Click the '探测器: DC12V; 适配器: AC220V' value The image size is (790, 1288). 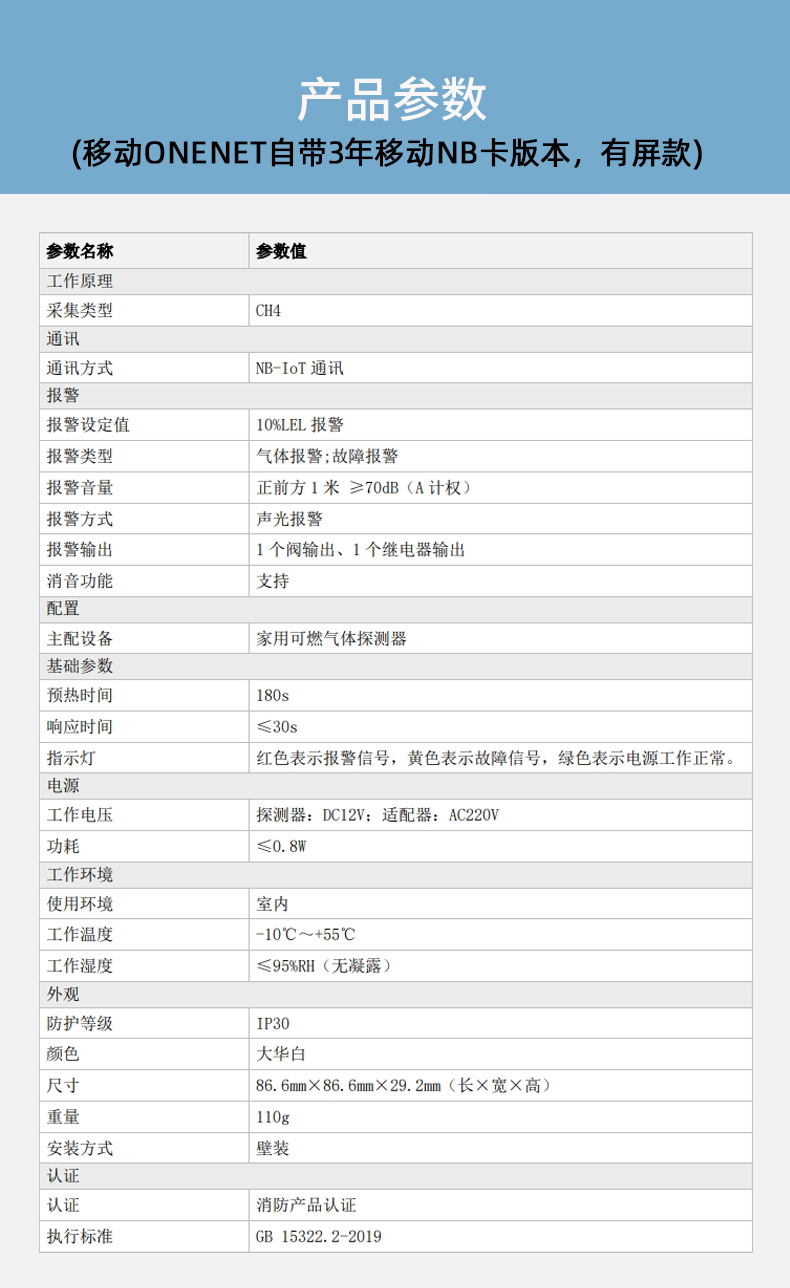pyautogui.click(x=377, y=815)
